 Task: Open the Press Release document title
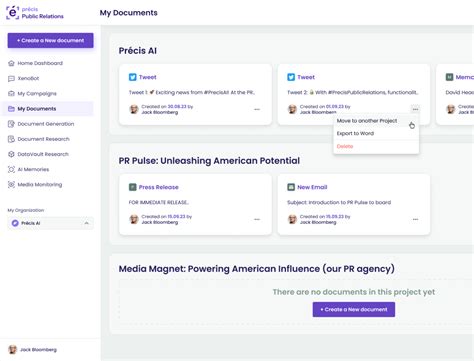[x=158, y=187]
